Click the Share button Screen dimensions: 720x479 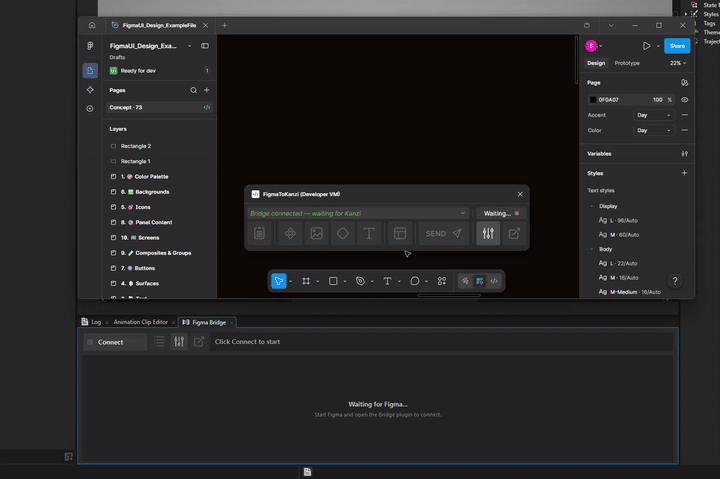677,46
